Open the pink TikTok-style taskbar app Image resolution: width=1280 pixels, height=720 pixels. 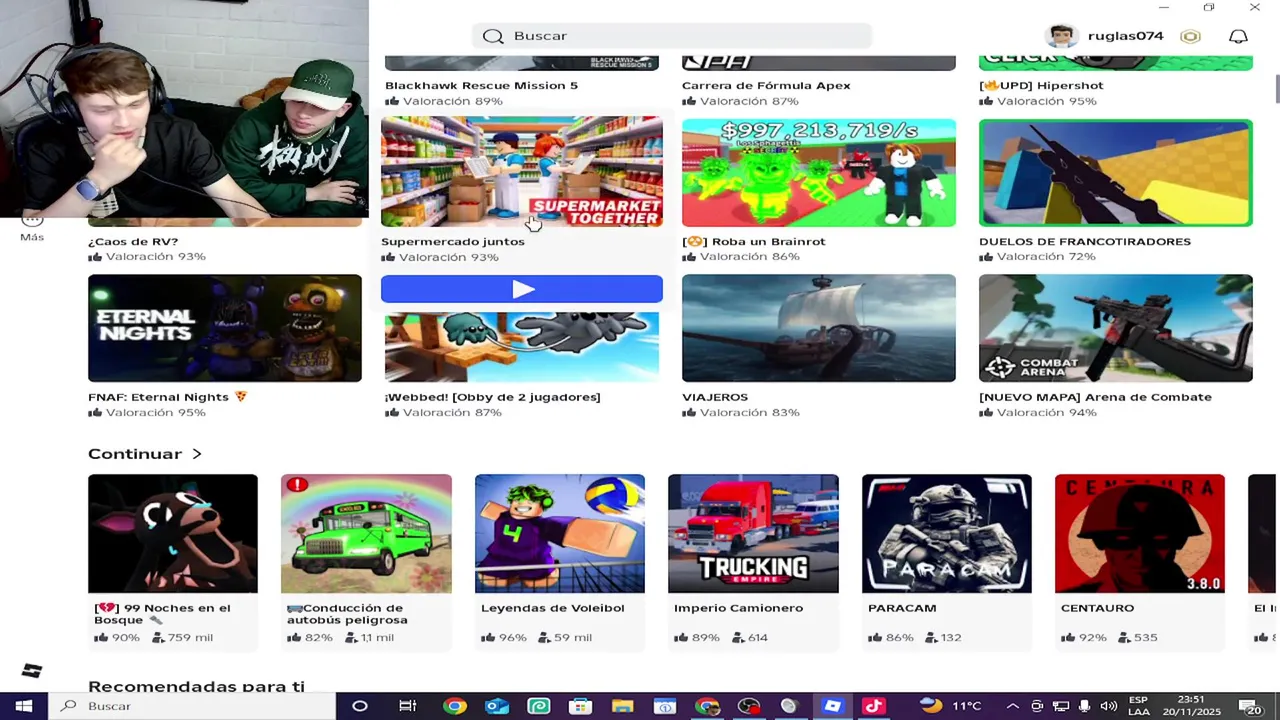(873, 706)
